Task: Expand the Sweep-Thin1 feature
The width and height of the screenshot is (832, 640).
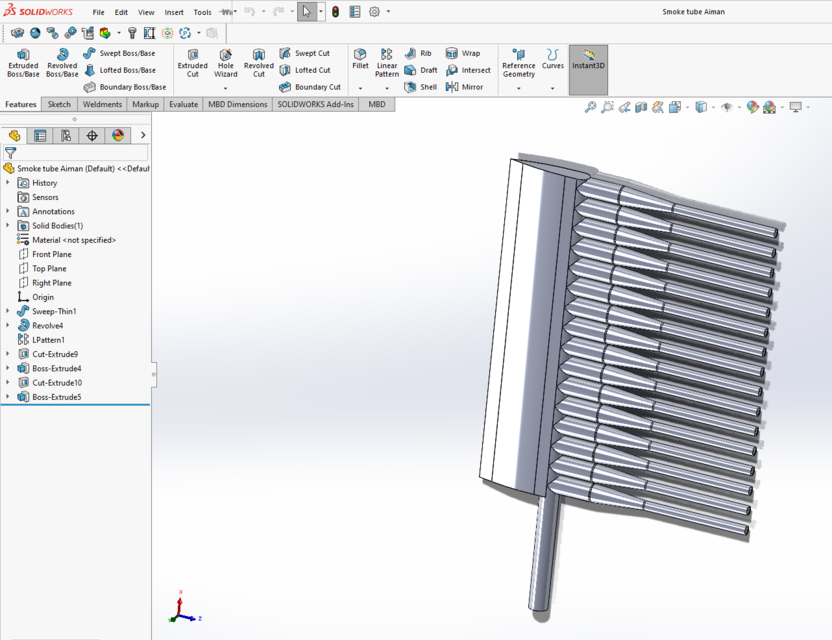Action: (x=8, y=311)
